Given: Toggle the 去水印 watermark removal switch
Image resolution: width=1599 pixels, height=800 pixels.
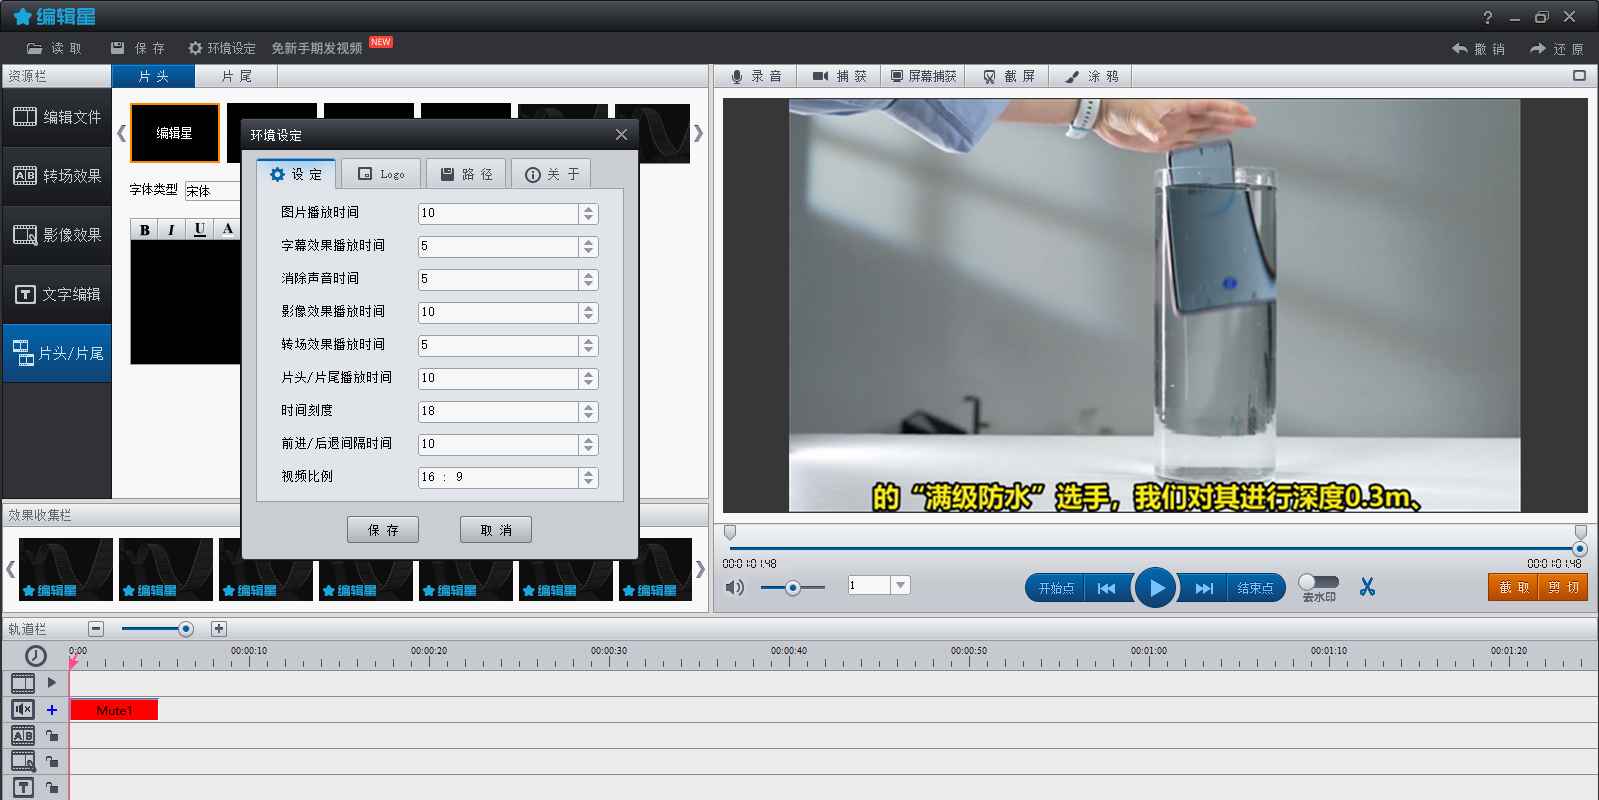Looking at the screenshot, I should point(1318,582).
